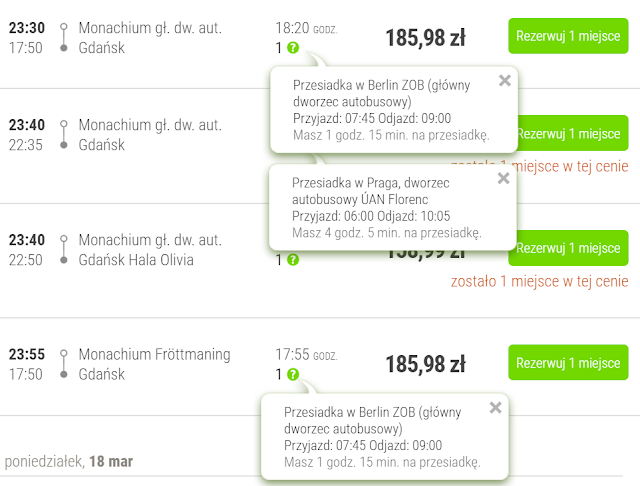The image size is (640, 486).
Task: Click the 23:55 departure time
Action: (26, 354)
